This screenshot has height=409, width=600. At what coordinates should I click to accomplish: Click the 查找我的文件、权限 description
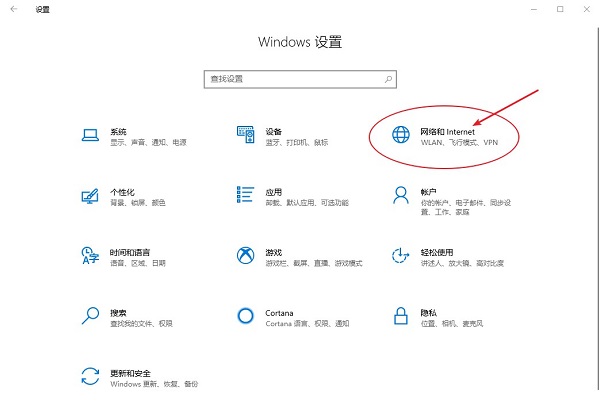pyautogui.click(x=142, y=324)
